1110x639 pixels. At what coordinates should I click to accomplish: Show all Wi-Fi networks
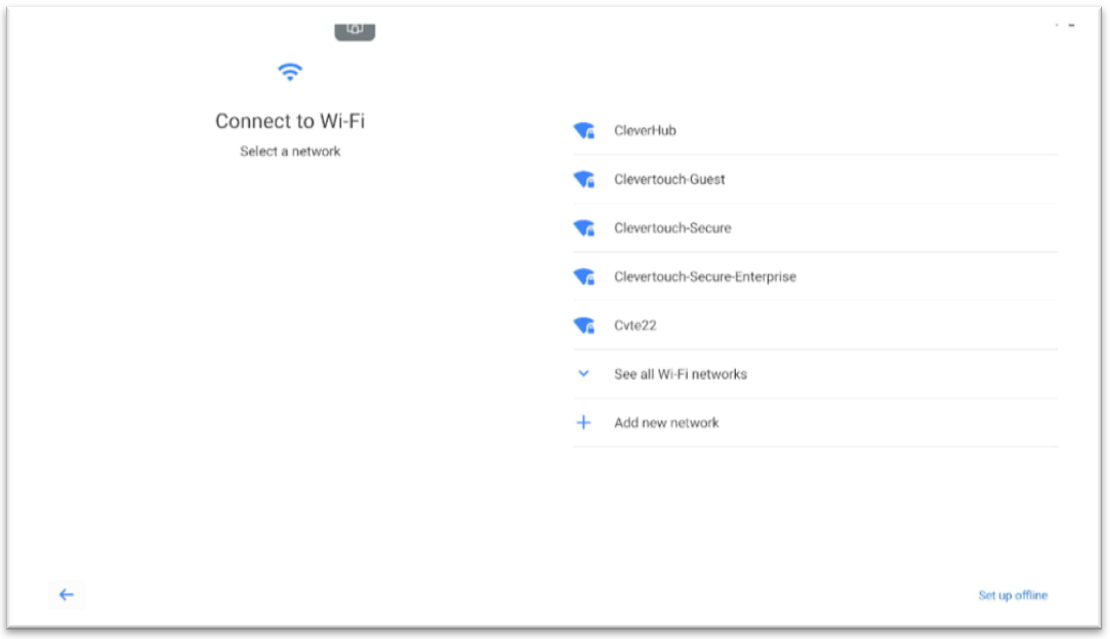(x=680, y=374)
